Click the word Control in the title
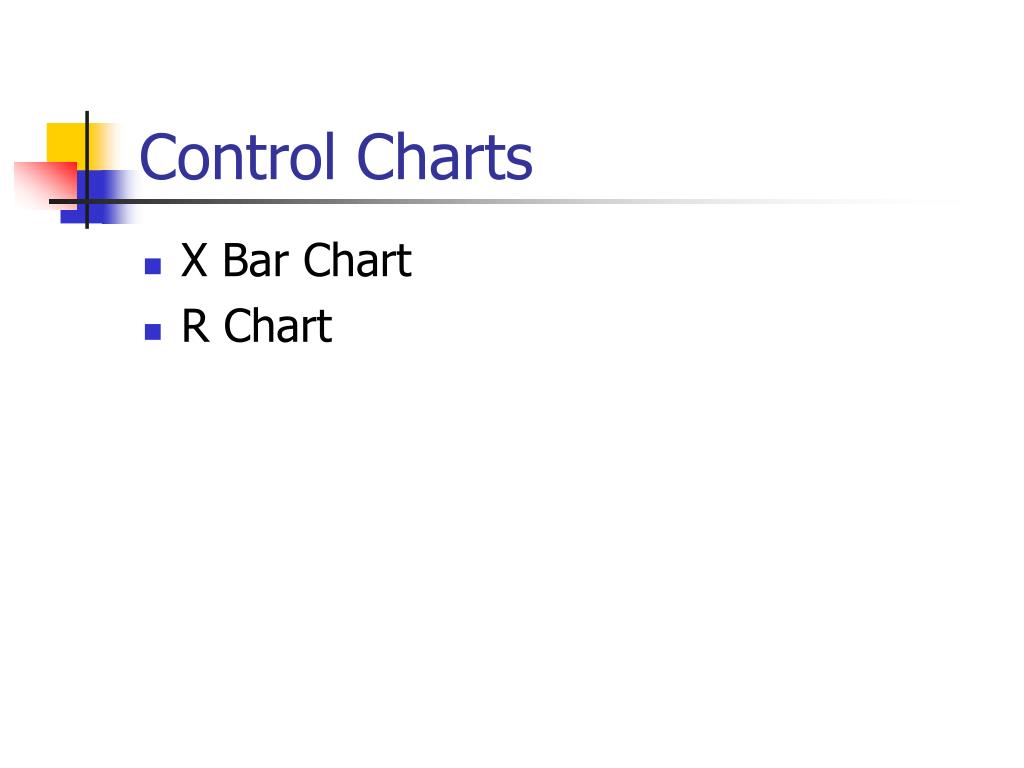The width and height of the screenshot is (1024, 768). coord(237,157)
